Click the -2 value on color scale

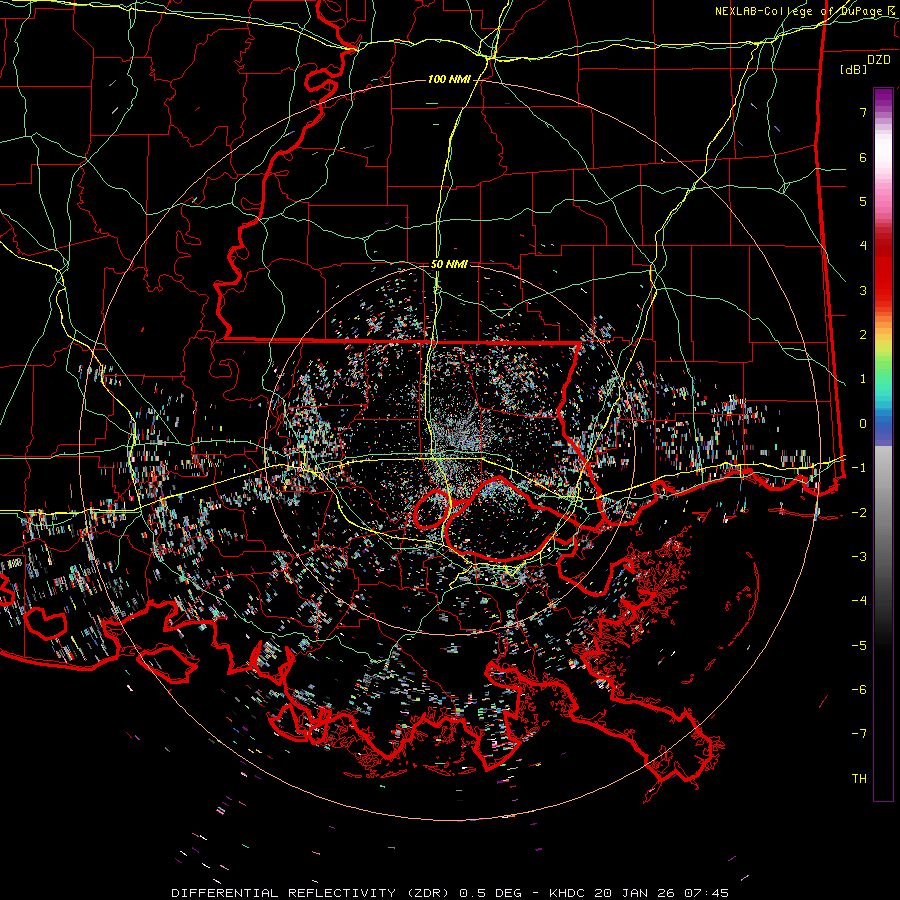tap(859, 513)
